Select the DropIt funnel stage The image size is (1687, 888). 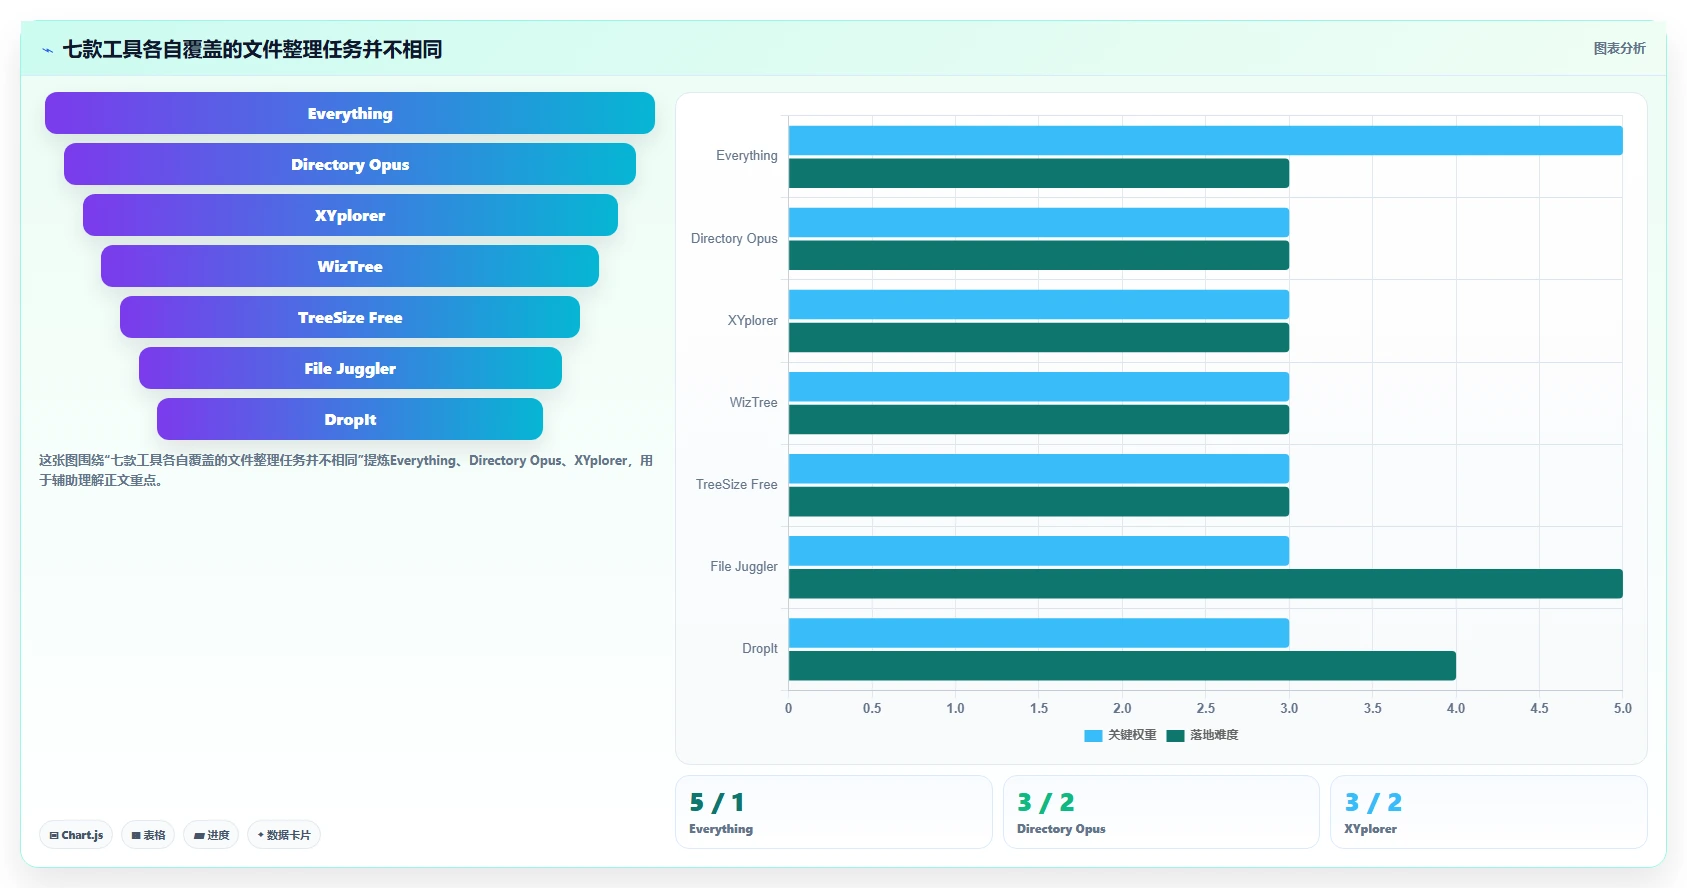(350, 419)
